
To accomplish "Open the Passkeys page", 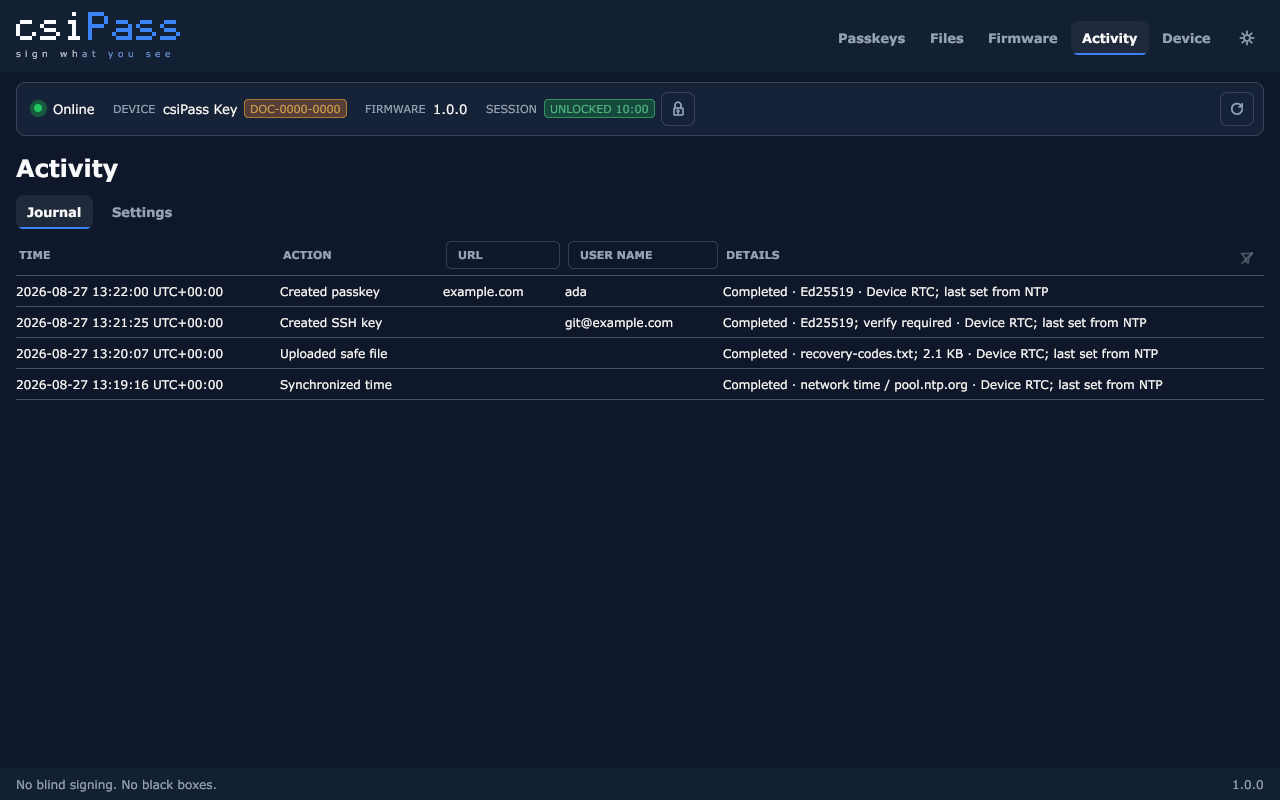I will [x=871, y=38].
